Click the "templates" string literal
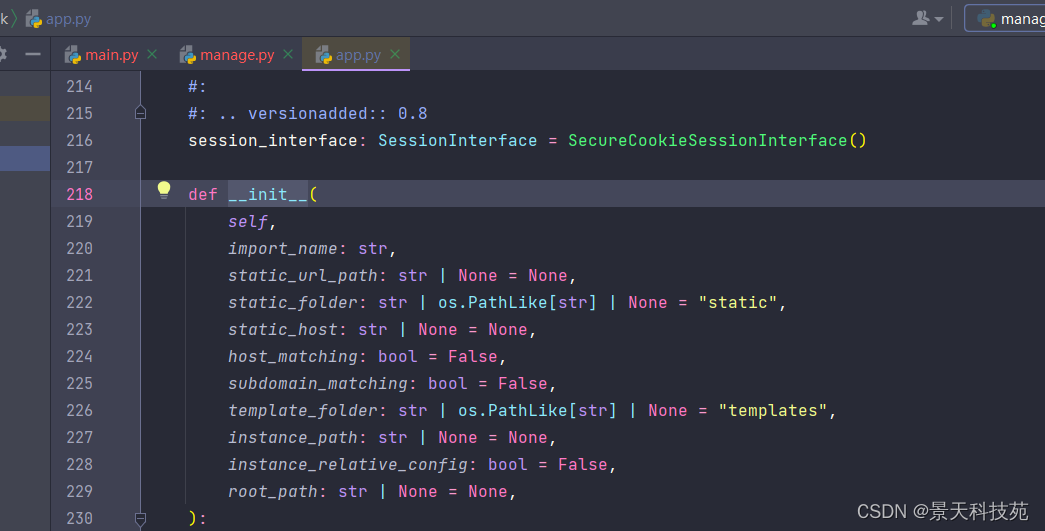 pos(772,410)
